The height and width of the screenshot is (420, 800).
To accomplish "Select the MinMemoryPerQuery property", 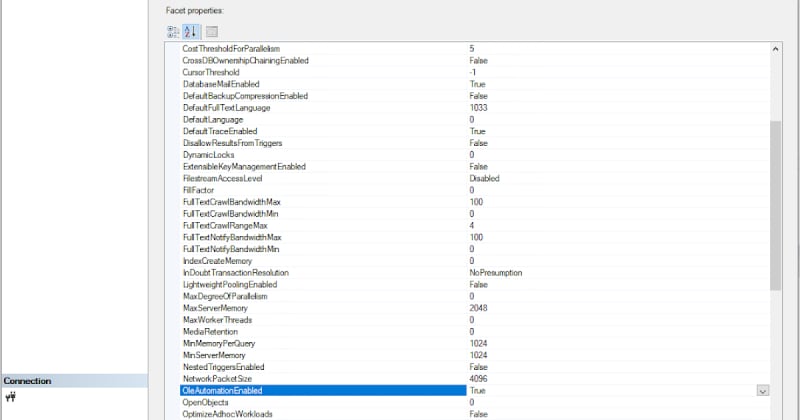I will [219, 343].
